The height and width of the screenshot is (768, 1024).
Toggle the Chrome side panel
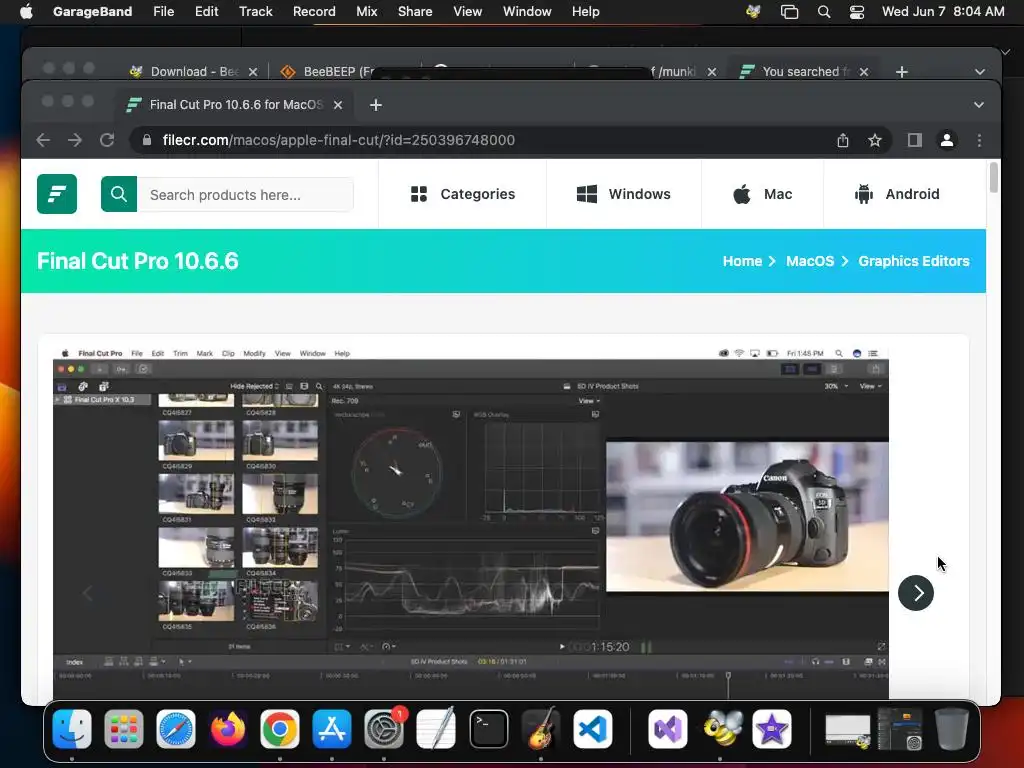pos(914,140)
